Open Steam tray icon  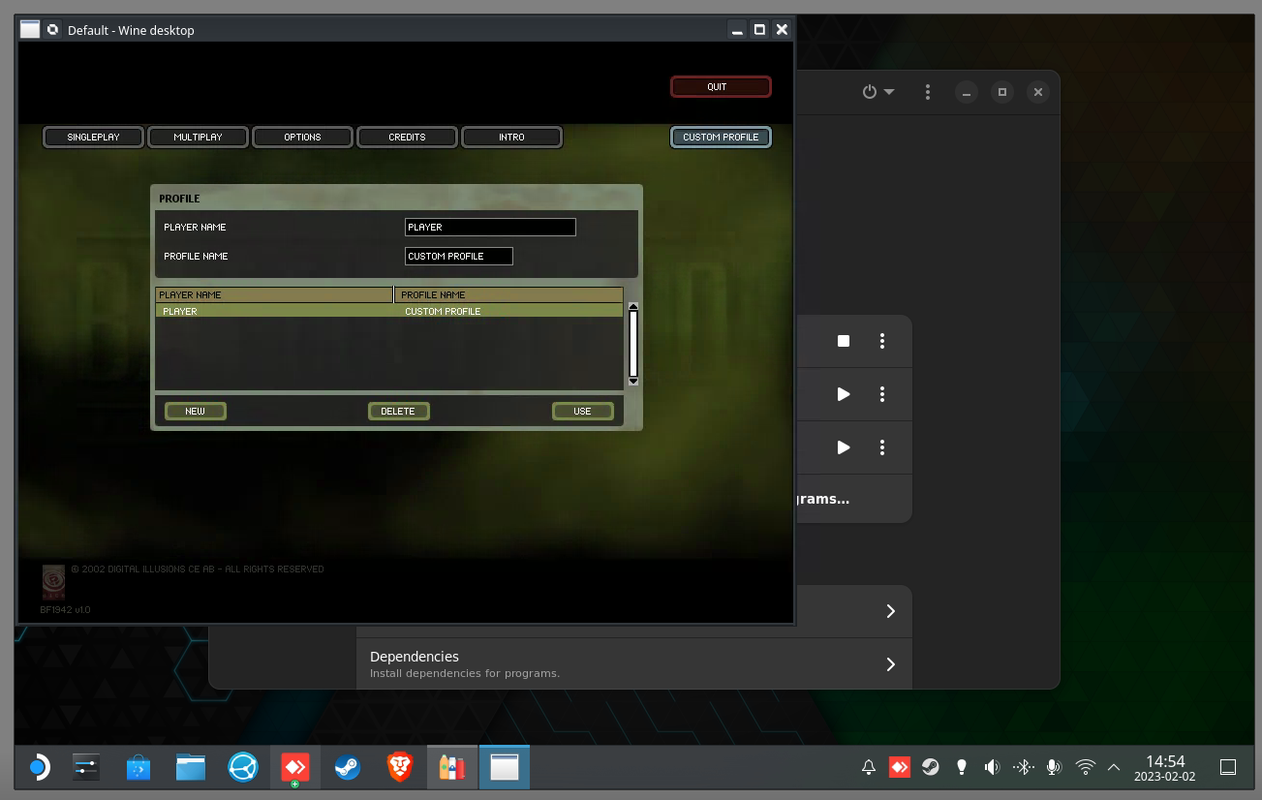(x=930, y=768)
